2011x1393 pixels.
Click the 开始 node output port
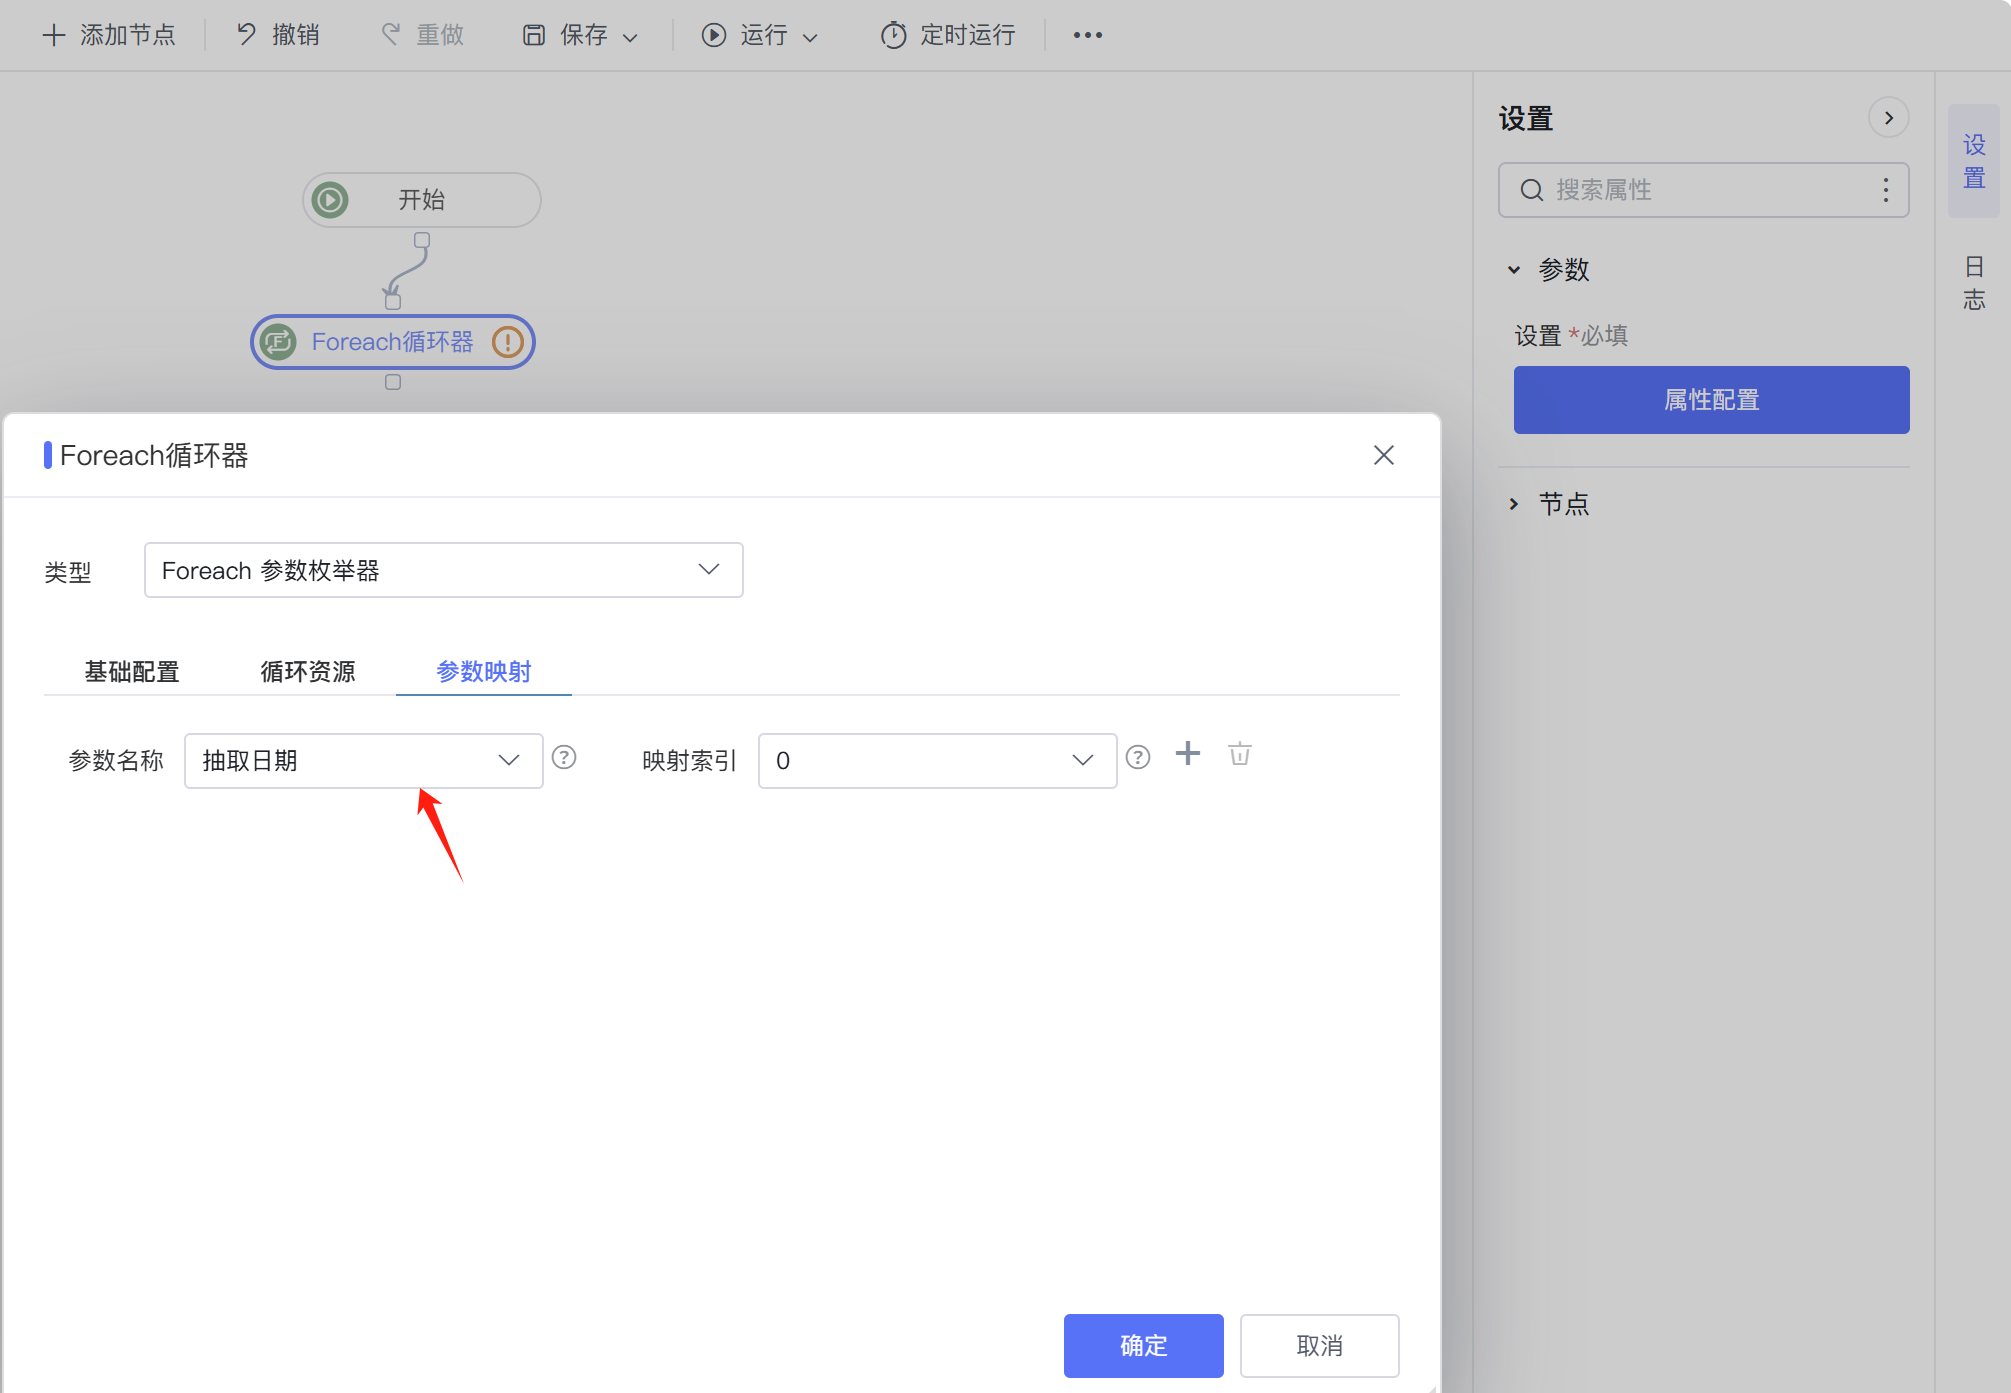[422, 240]
